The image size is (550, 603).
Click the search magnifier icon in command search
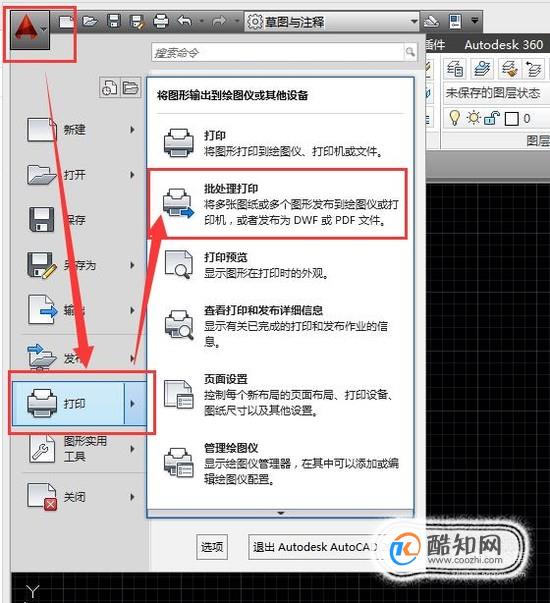click(410, 52)
